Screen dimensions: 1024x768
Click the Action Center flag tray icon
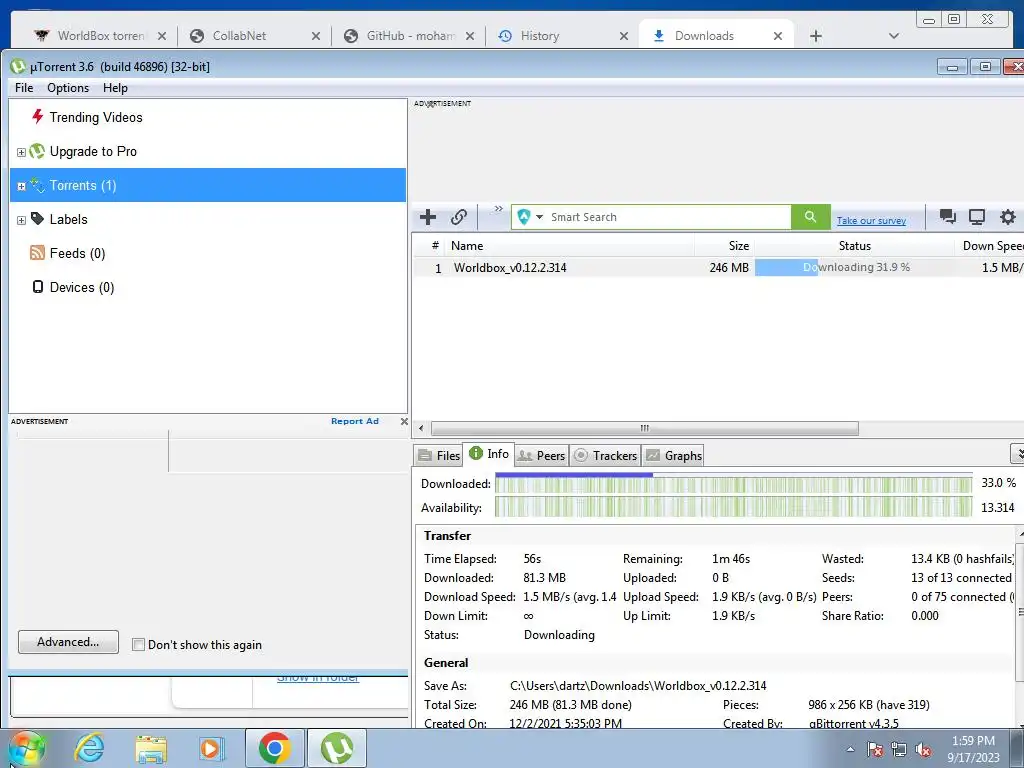coord(875,750)
